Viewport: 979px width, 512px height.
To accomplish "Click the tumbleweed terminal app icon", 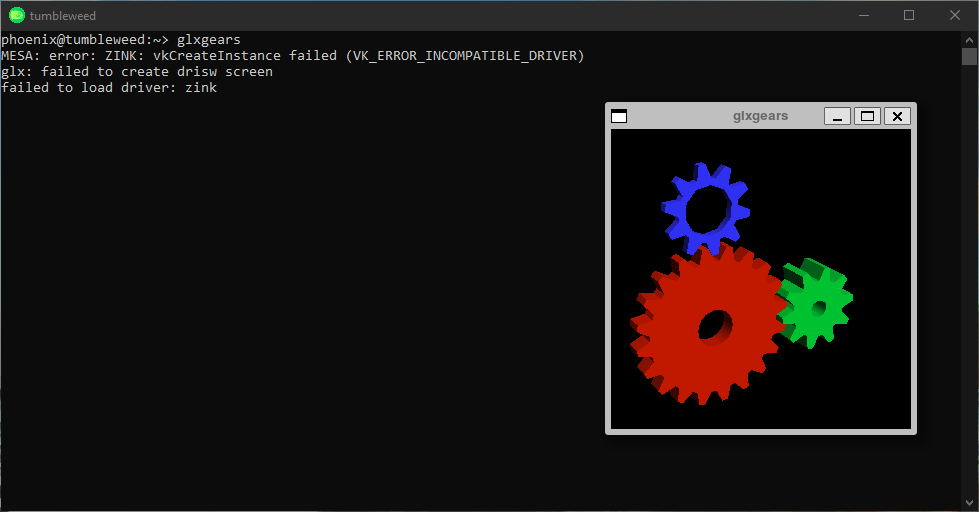I will click(x=17, y=15).
